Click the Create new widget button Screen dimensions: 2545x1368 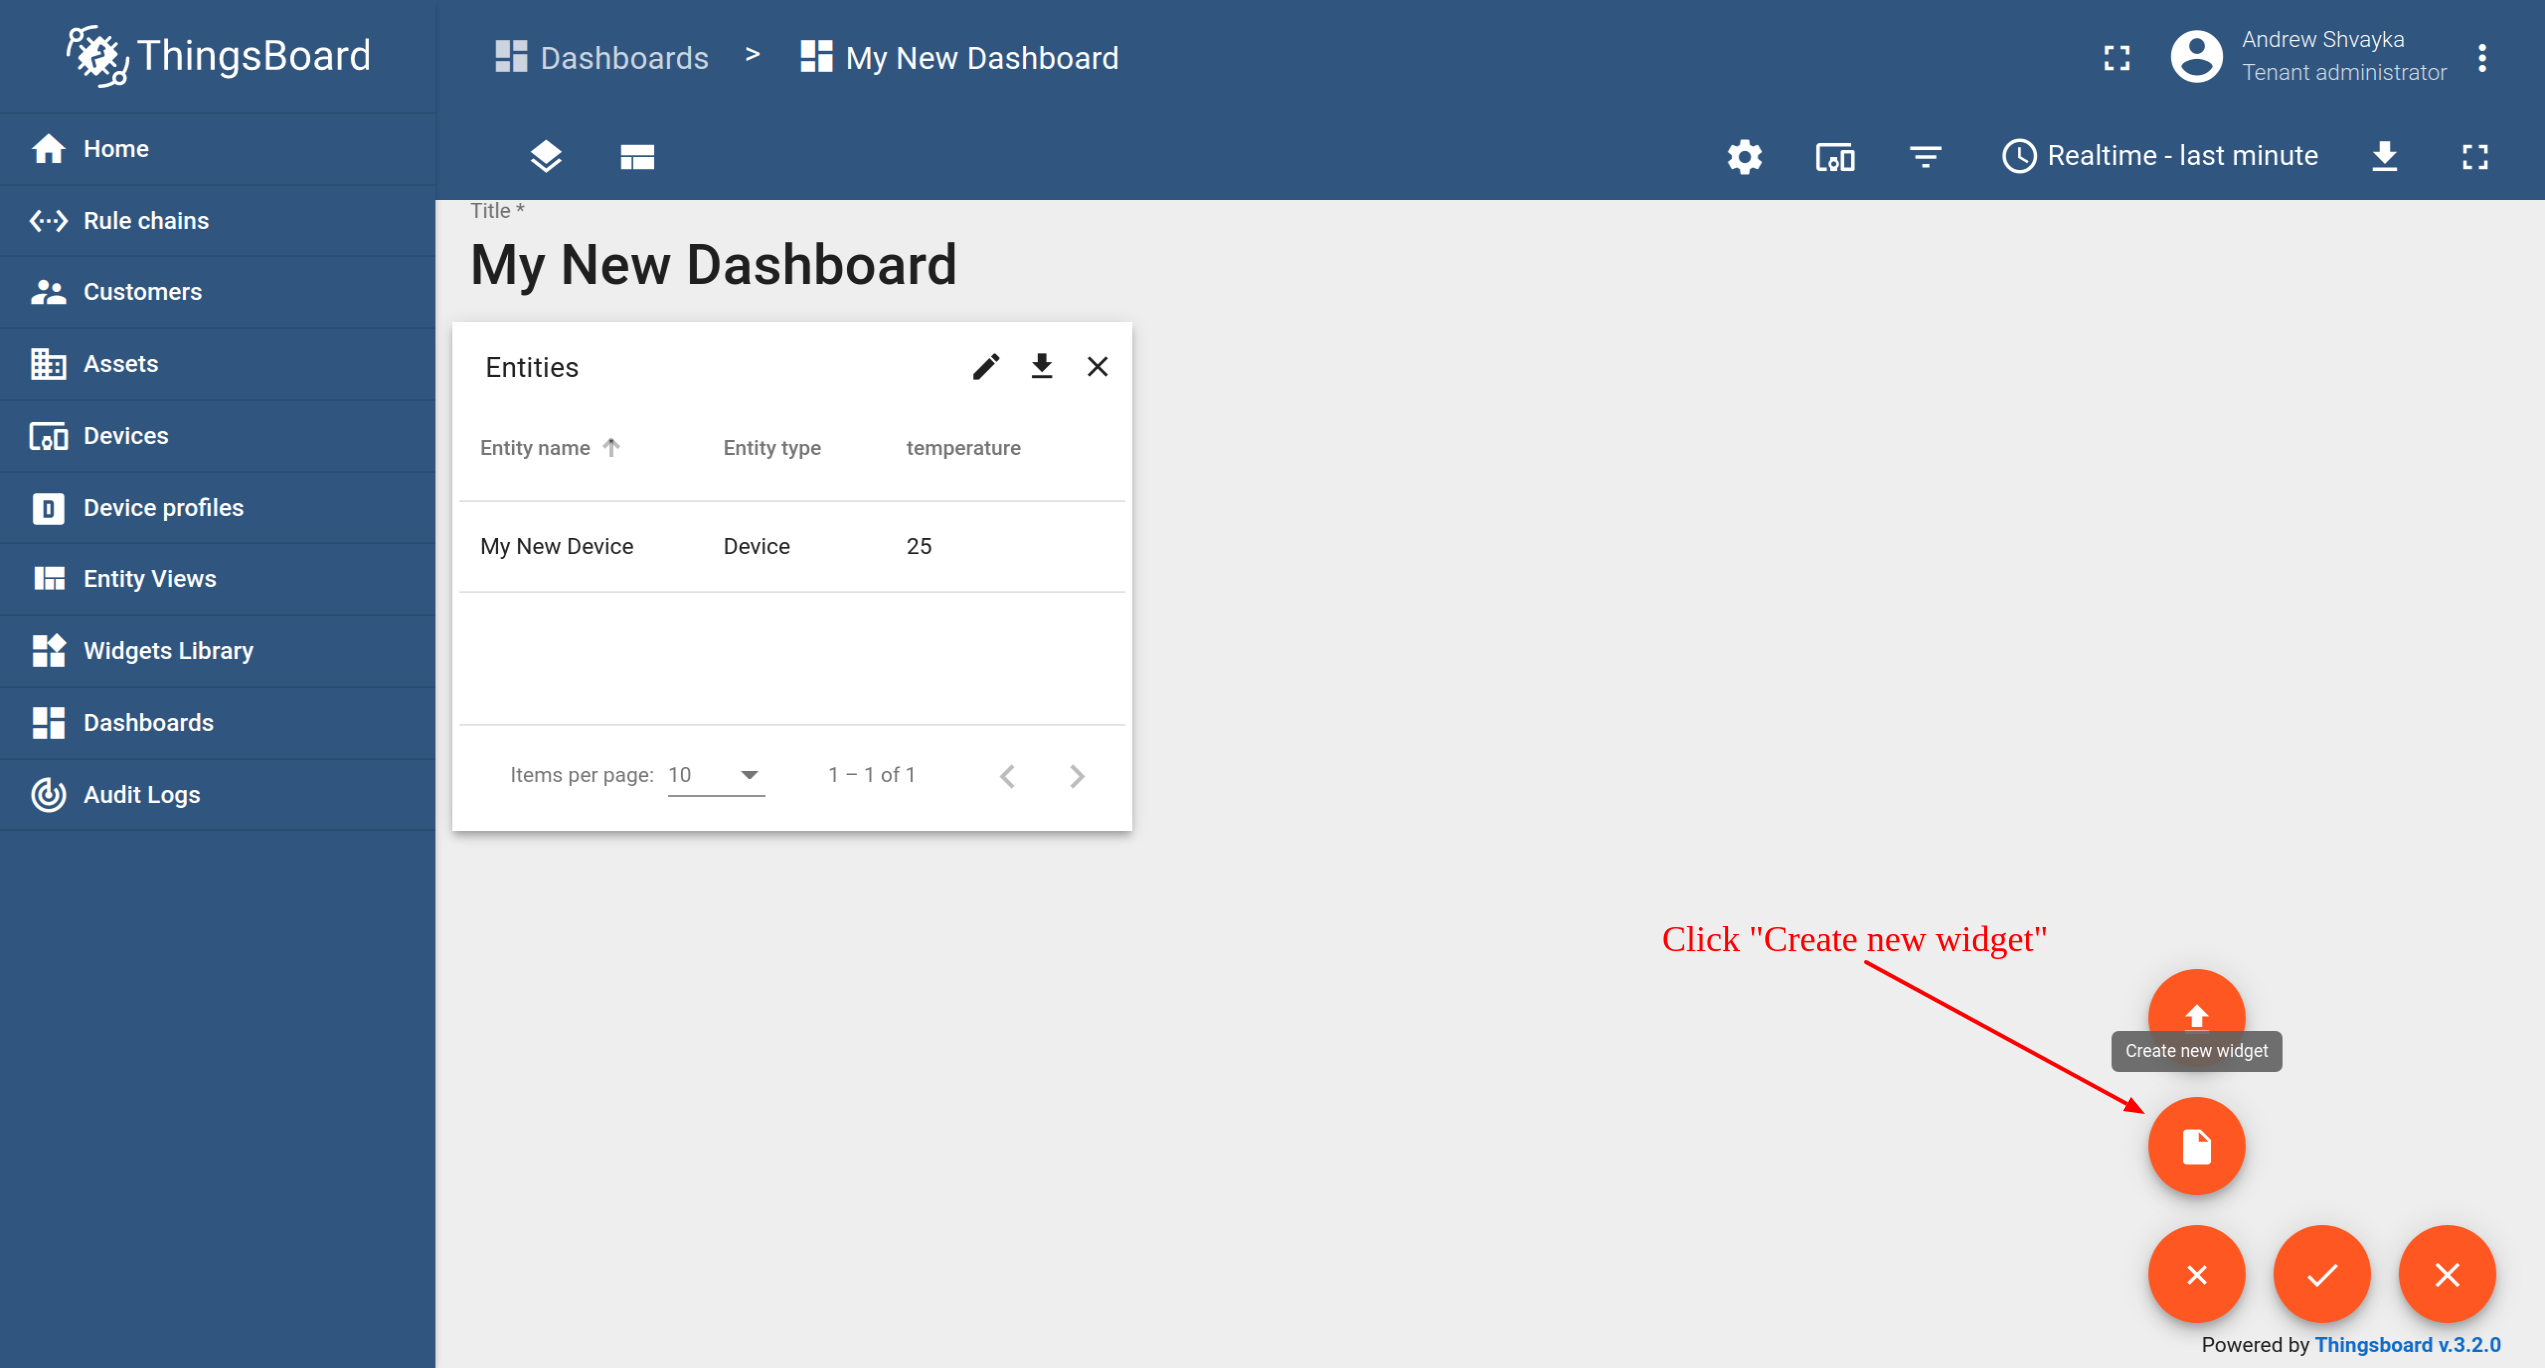(2196, 1146)
